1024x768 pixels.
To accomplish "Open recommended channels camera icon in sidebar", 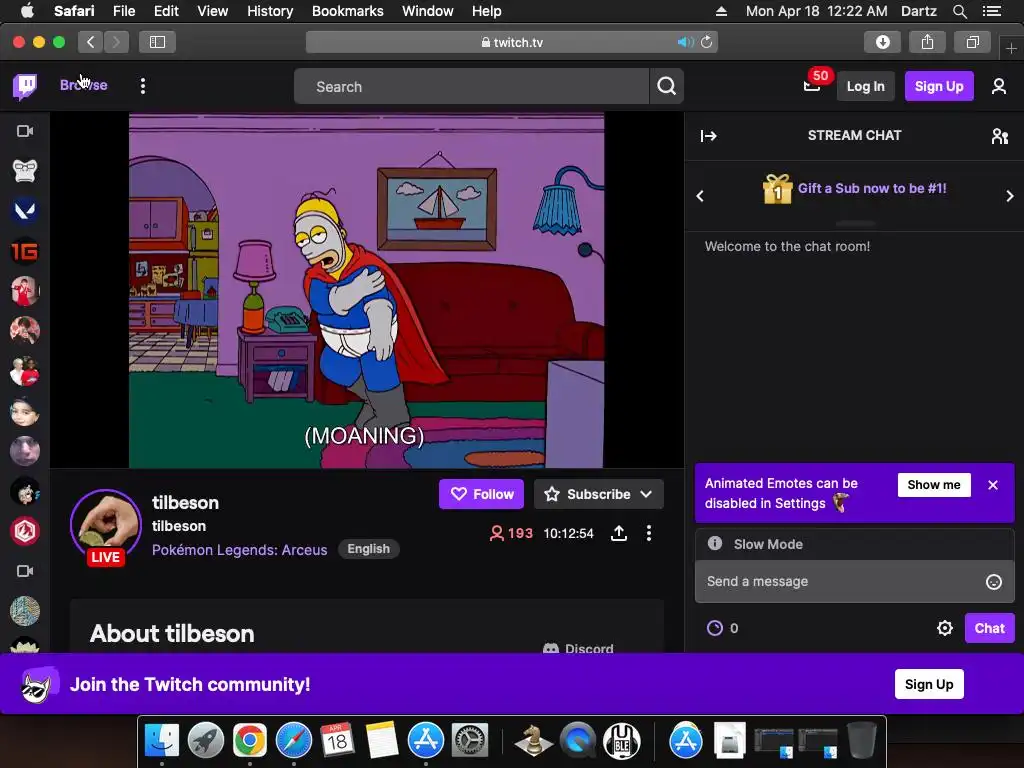I will tap(25, 571).
